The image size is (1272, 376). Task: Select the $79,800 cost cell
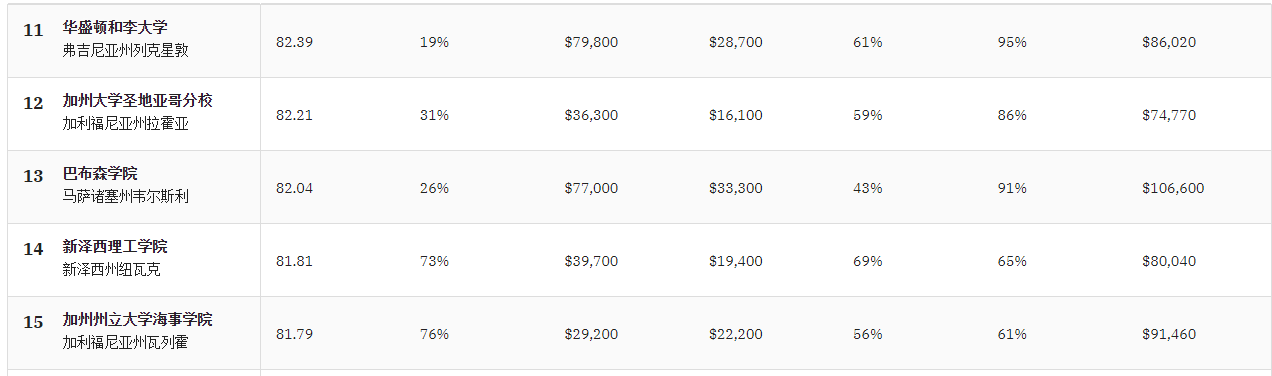coord(591,42)
